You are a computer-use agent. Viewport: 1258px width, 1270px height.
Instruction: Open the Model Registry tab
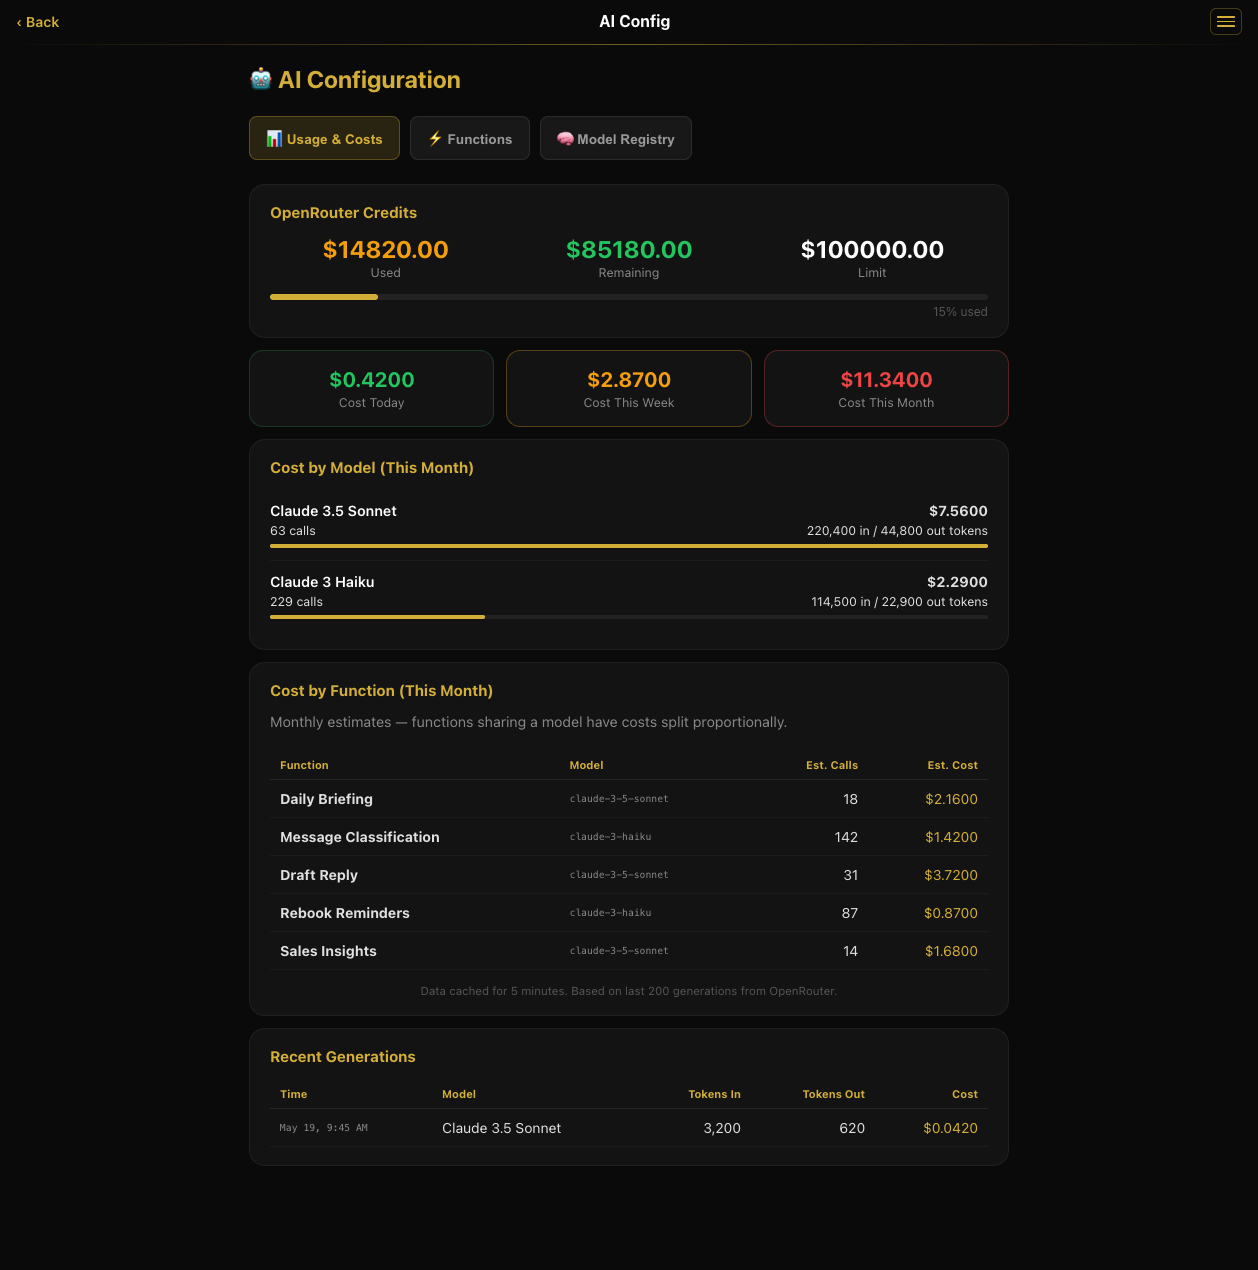click(616, 138)
